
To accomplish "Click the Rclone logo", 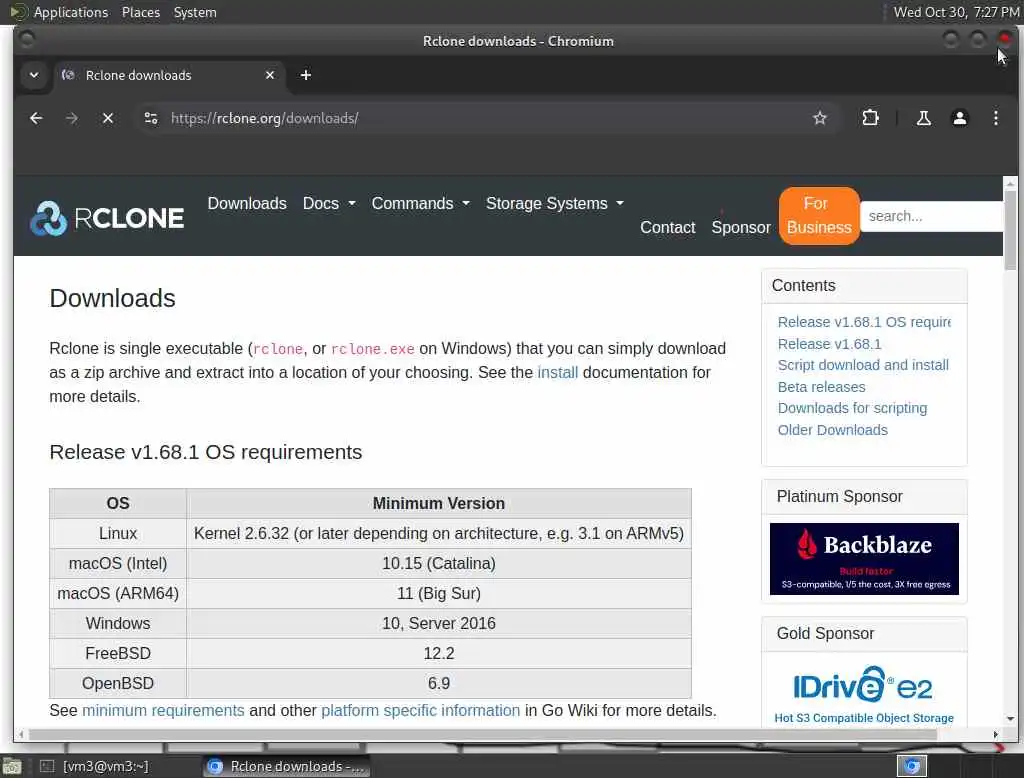I will [106, 218].
